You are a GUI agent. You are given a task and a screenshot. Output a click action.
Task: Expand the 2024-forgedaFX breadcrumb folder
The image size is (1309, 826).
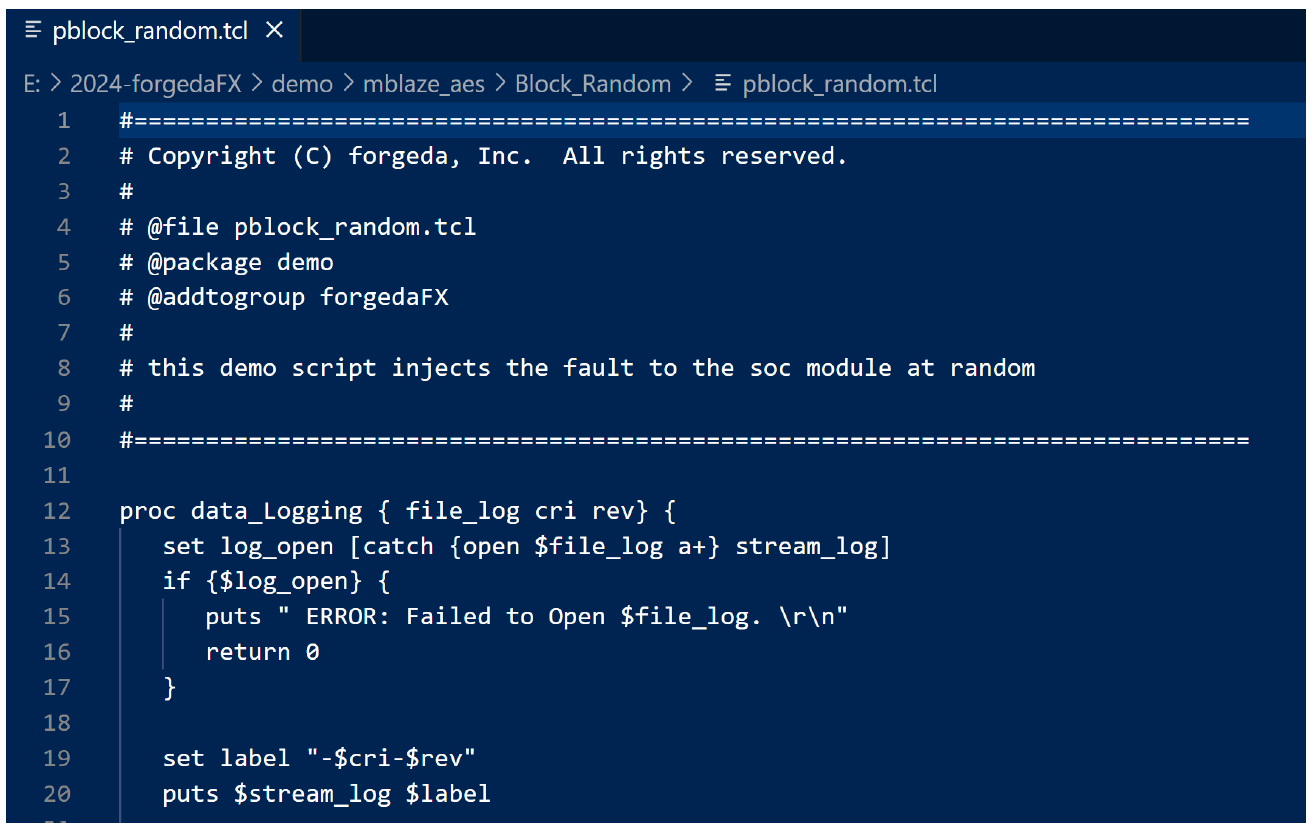[155, 84]
